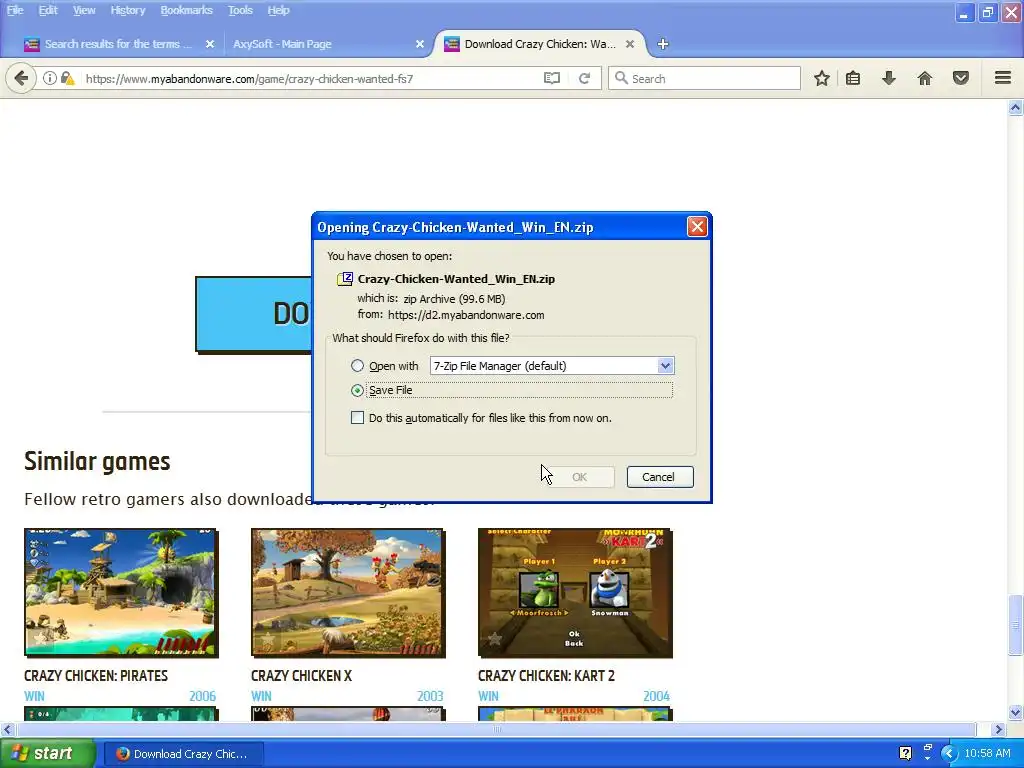
Task: Open the Bookmarks menu
Action: click(186, 10)
